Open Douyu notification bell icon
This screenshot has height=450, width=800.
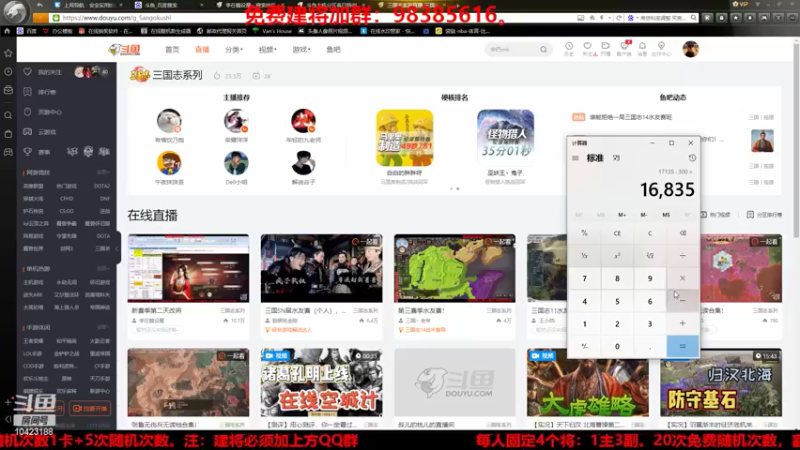tap(642, 48)
